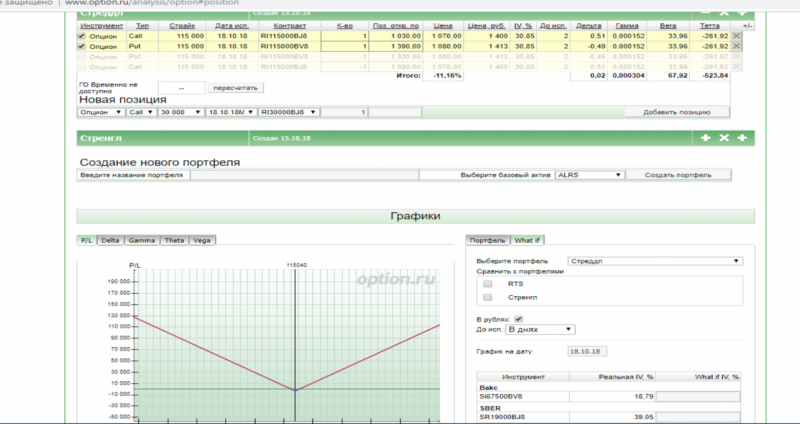Switch to the Delta chart tab

110,240
